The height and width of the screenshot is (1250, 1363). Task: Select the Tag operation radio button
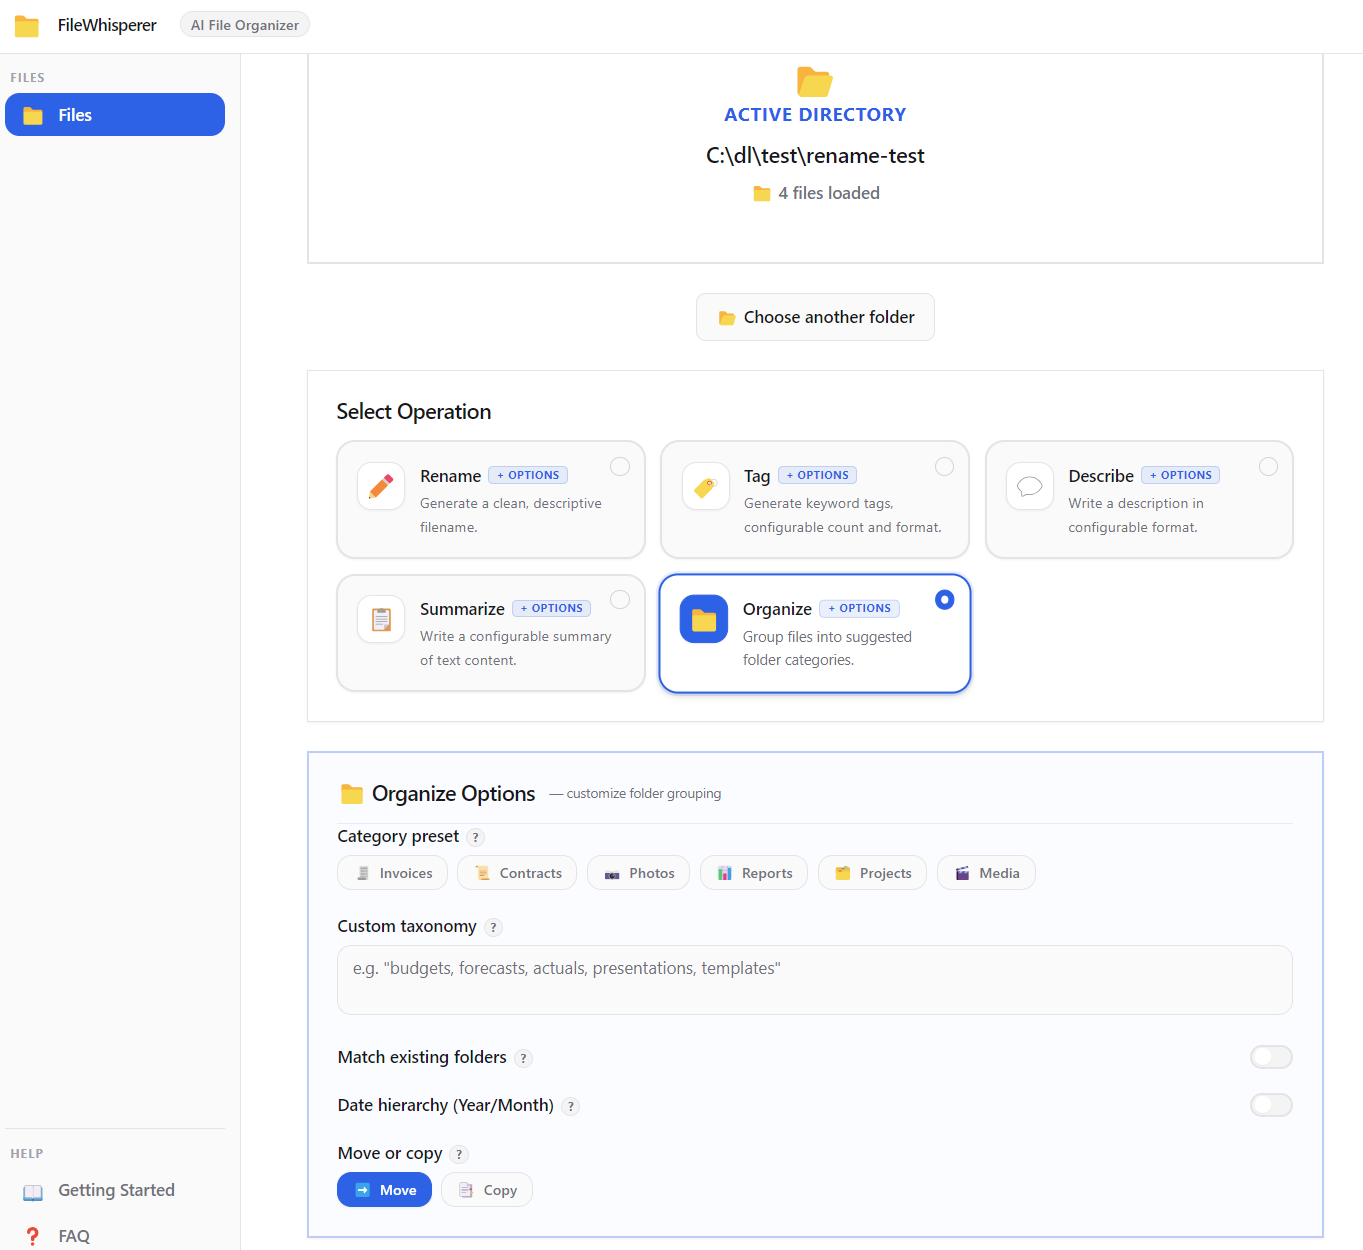tap(944, 467)
